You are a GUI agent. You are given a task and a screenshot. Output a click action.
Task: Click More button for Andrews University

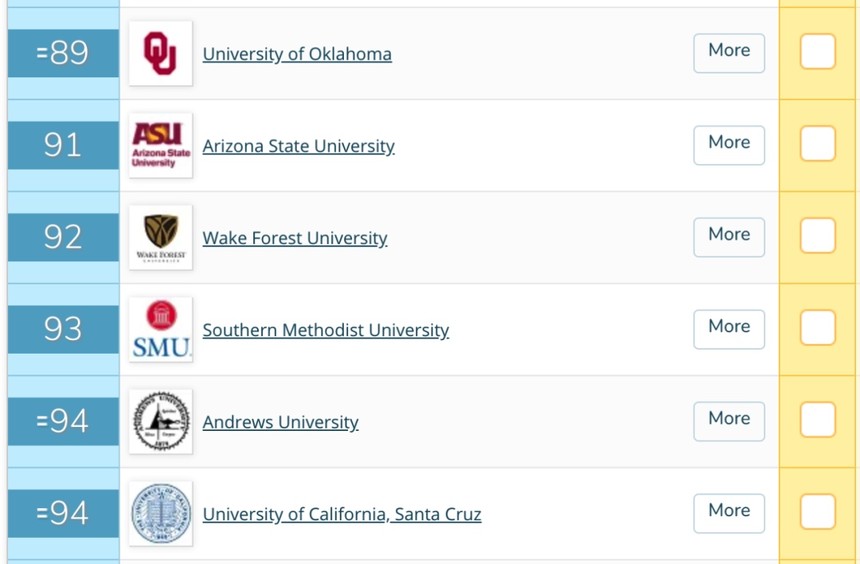(x=729, y=421)
